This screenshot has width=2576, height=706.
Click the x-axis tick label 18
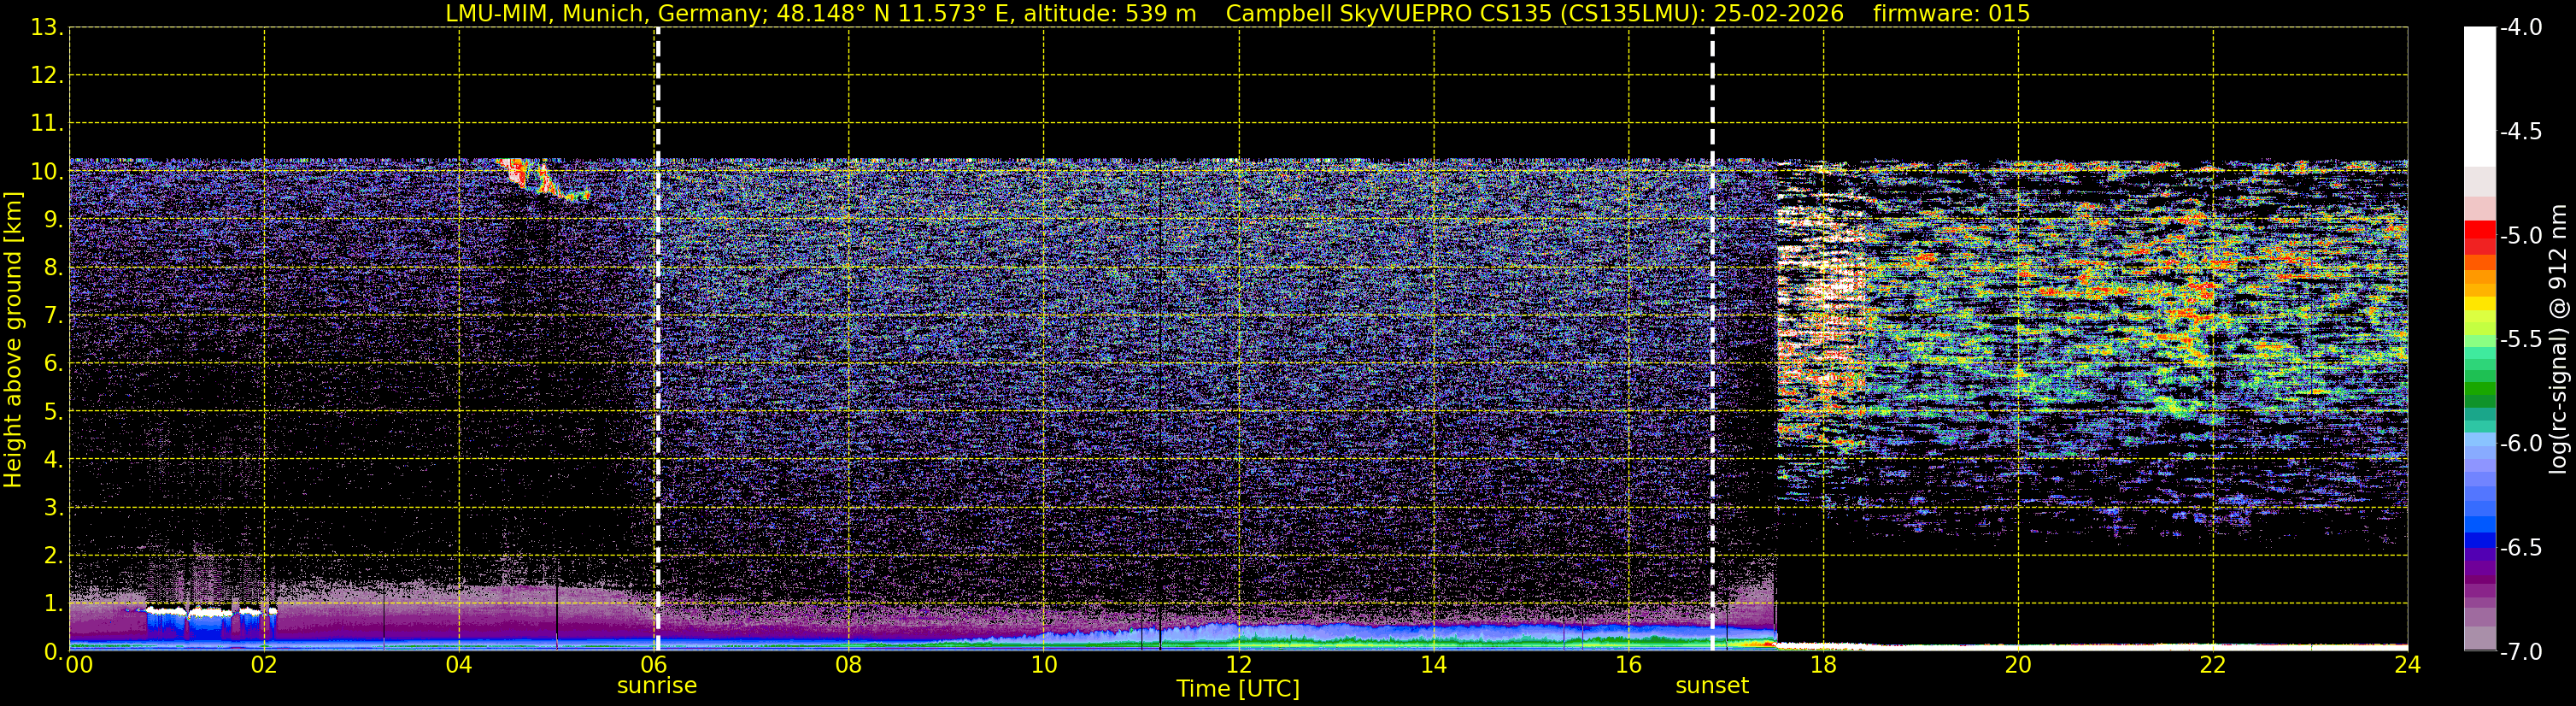pos(1824,665)
